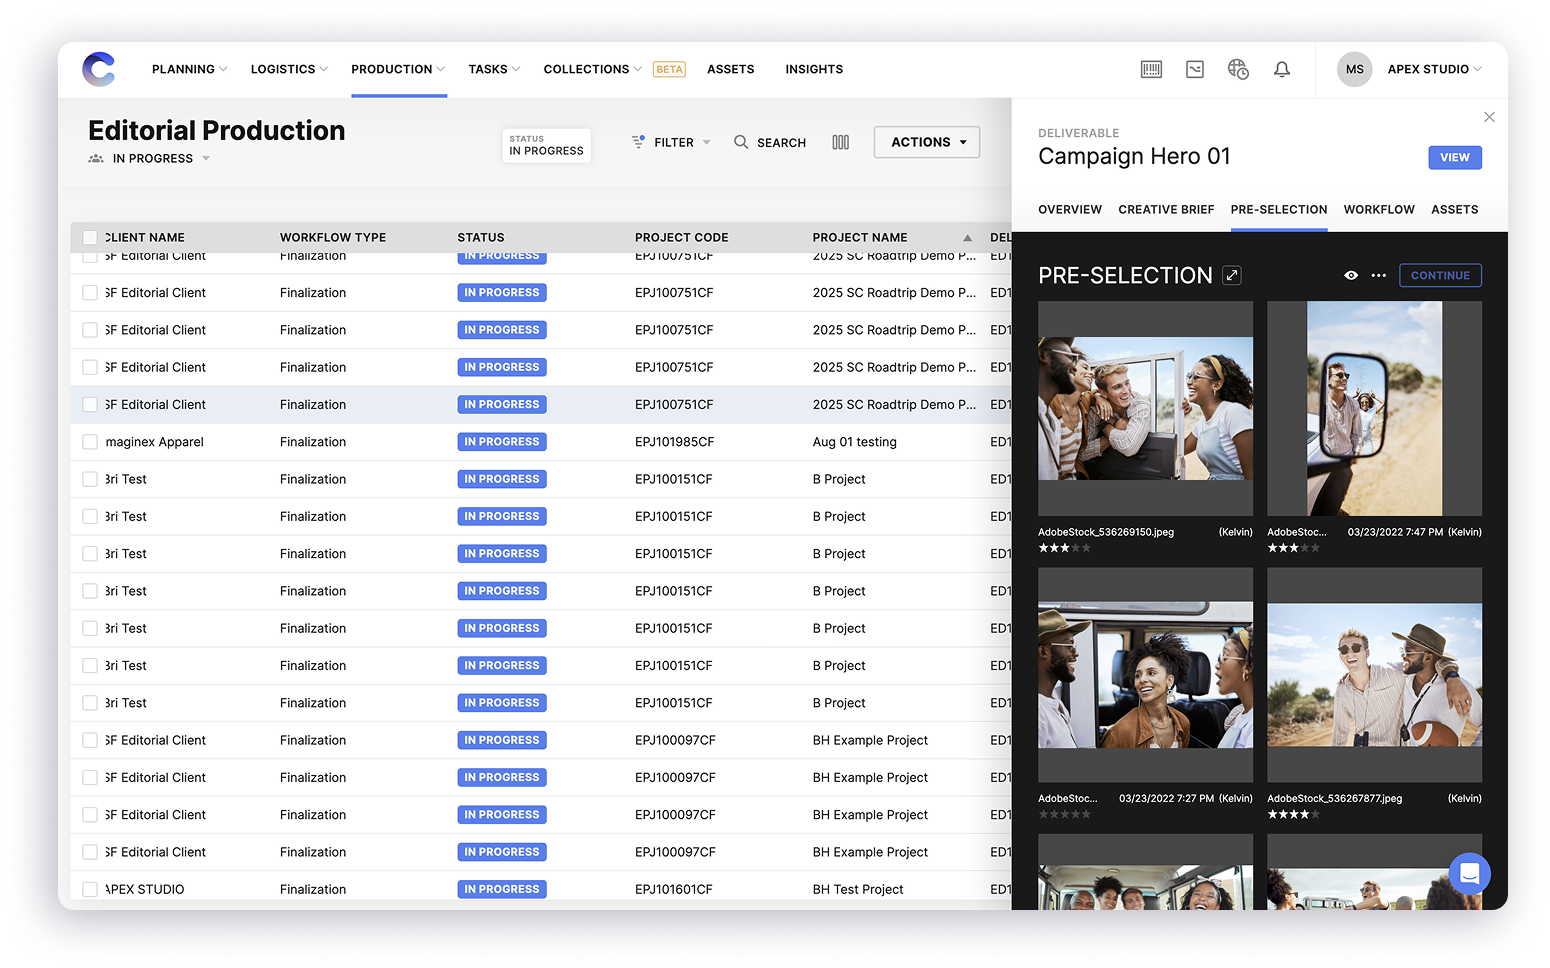1550x968 pixels.
Task: Expand the Planning menu
Action: click(x=190, y=69)
